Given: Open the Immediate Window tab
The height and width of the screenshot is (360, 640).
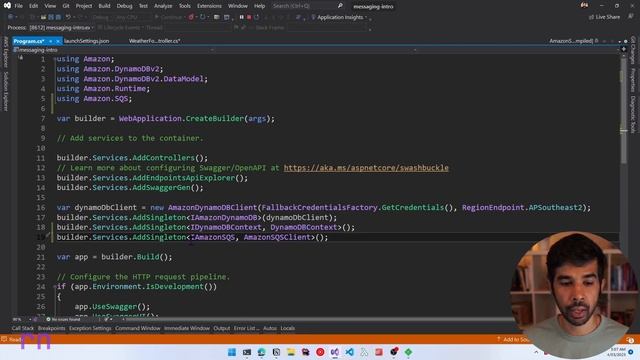Looking at the screenshot, I should coord(187,328).
